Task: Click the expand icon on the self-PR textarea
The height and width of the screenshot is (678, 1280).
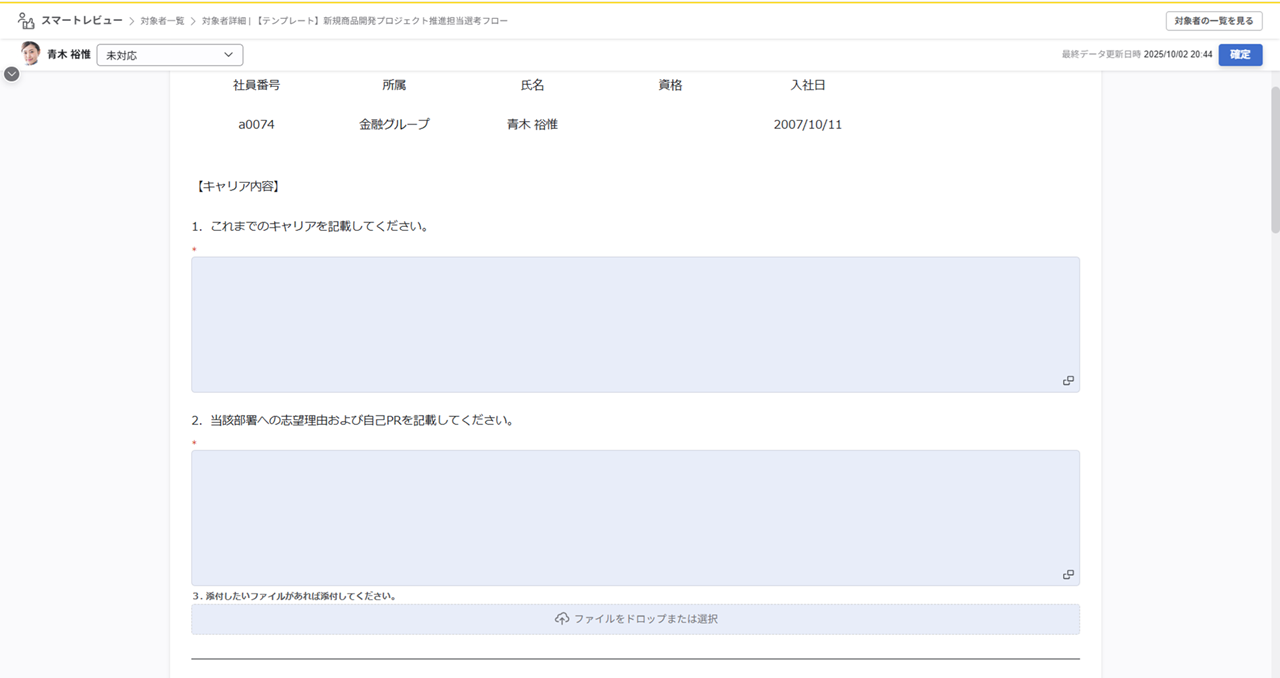Action: click(x=1068, y=574)
